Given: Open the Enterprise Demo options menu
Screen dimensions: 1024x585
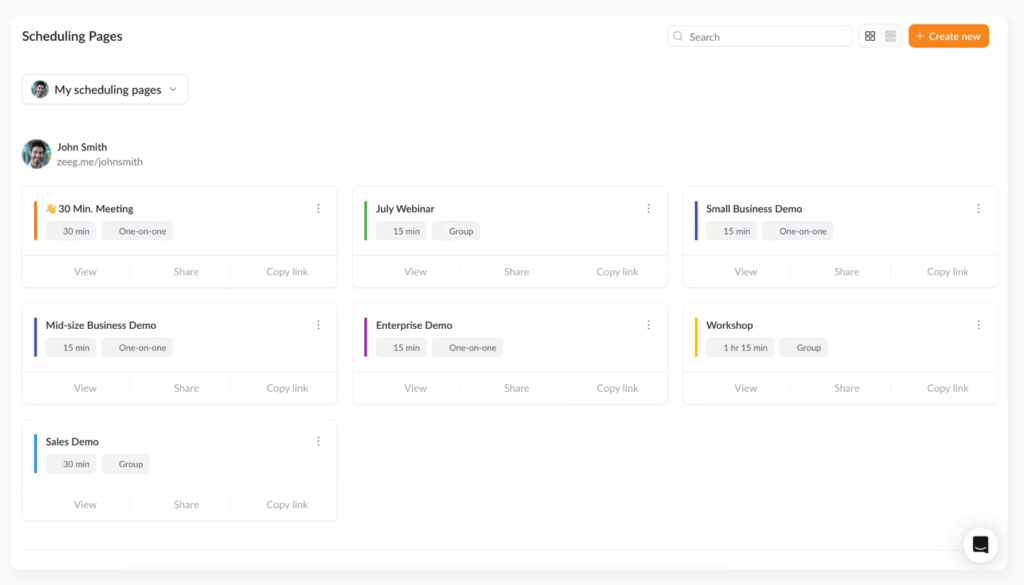Looking at the screenshot, I should [x=648, y=324].
